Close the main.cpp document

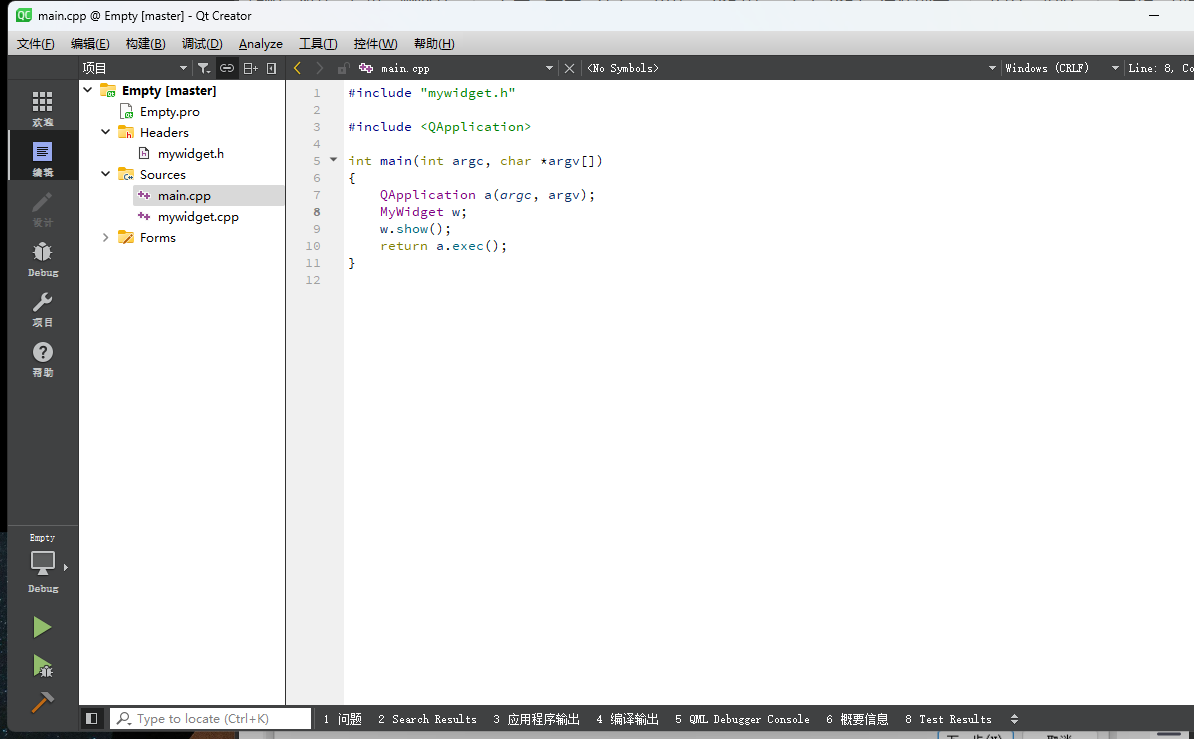[569, 69]
